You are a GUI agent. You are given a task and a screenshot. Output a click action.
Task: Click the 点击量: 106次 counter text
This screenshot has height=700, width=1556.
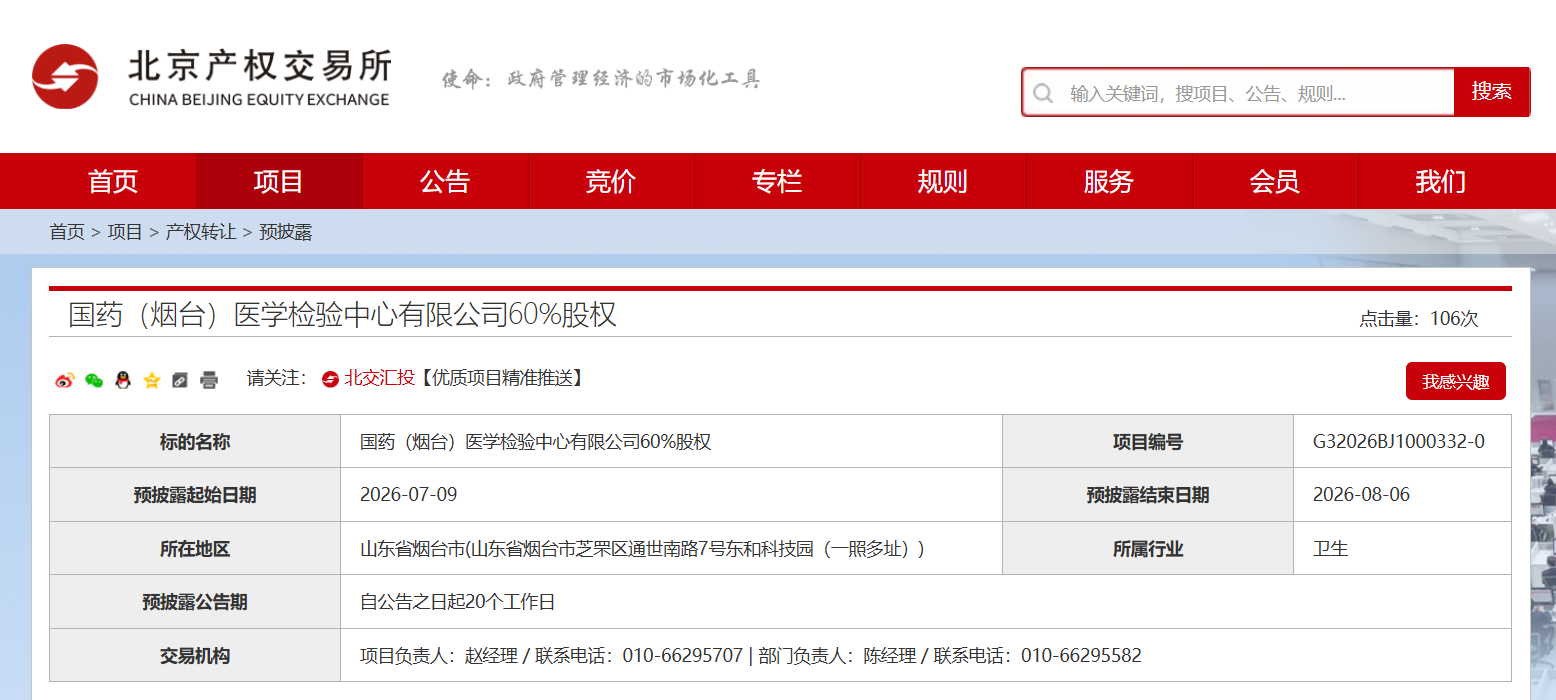click(x=1418, y=319)
